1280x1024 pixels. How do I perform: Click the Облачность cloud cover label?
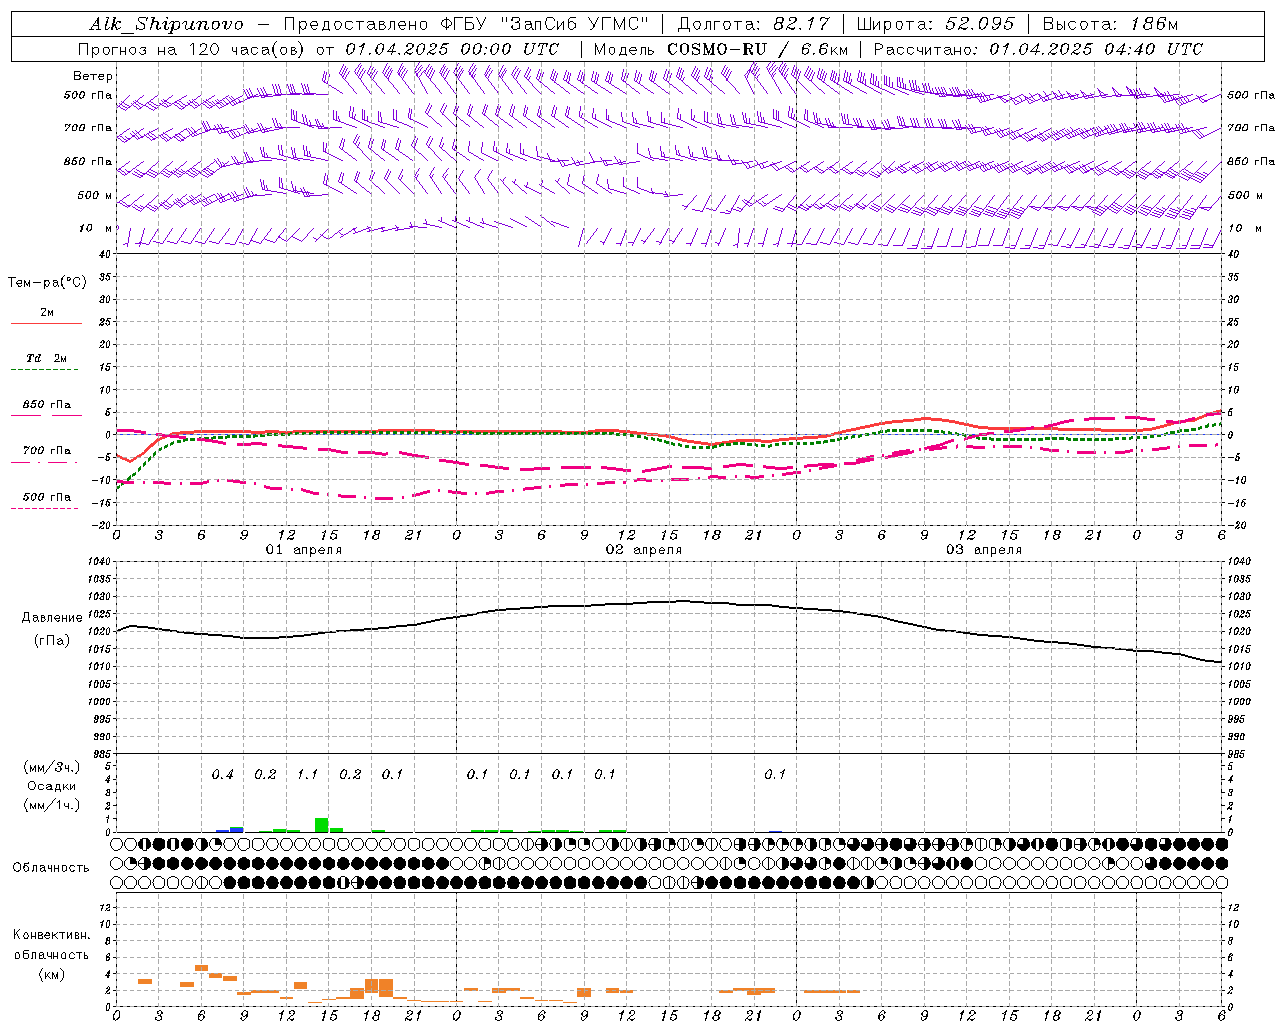pyautogui.click(x=50, y=867)
